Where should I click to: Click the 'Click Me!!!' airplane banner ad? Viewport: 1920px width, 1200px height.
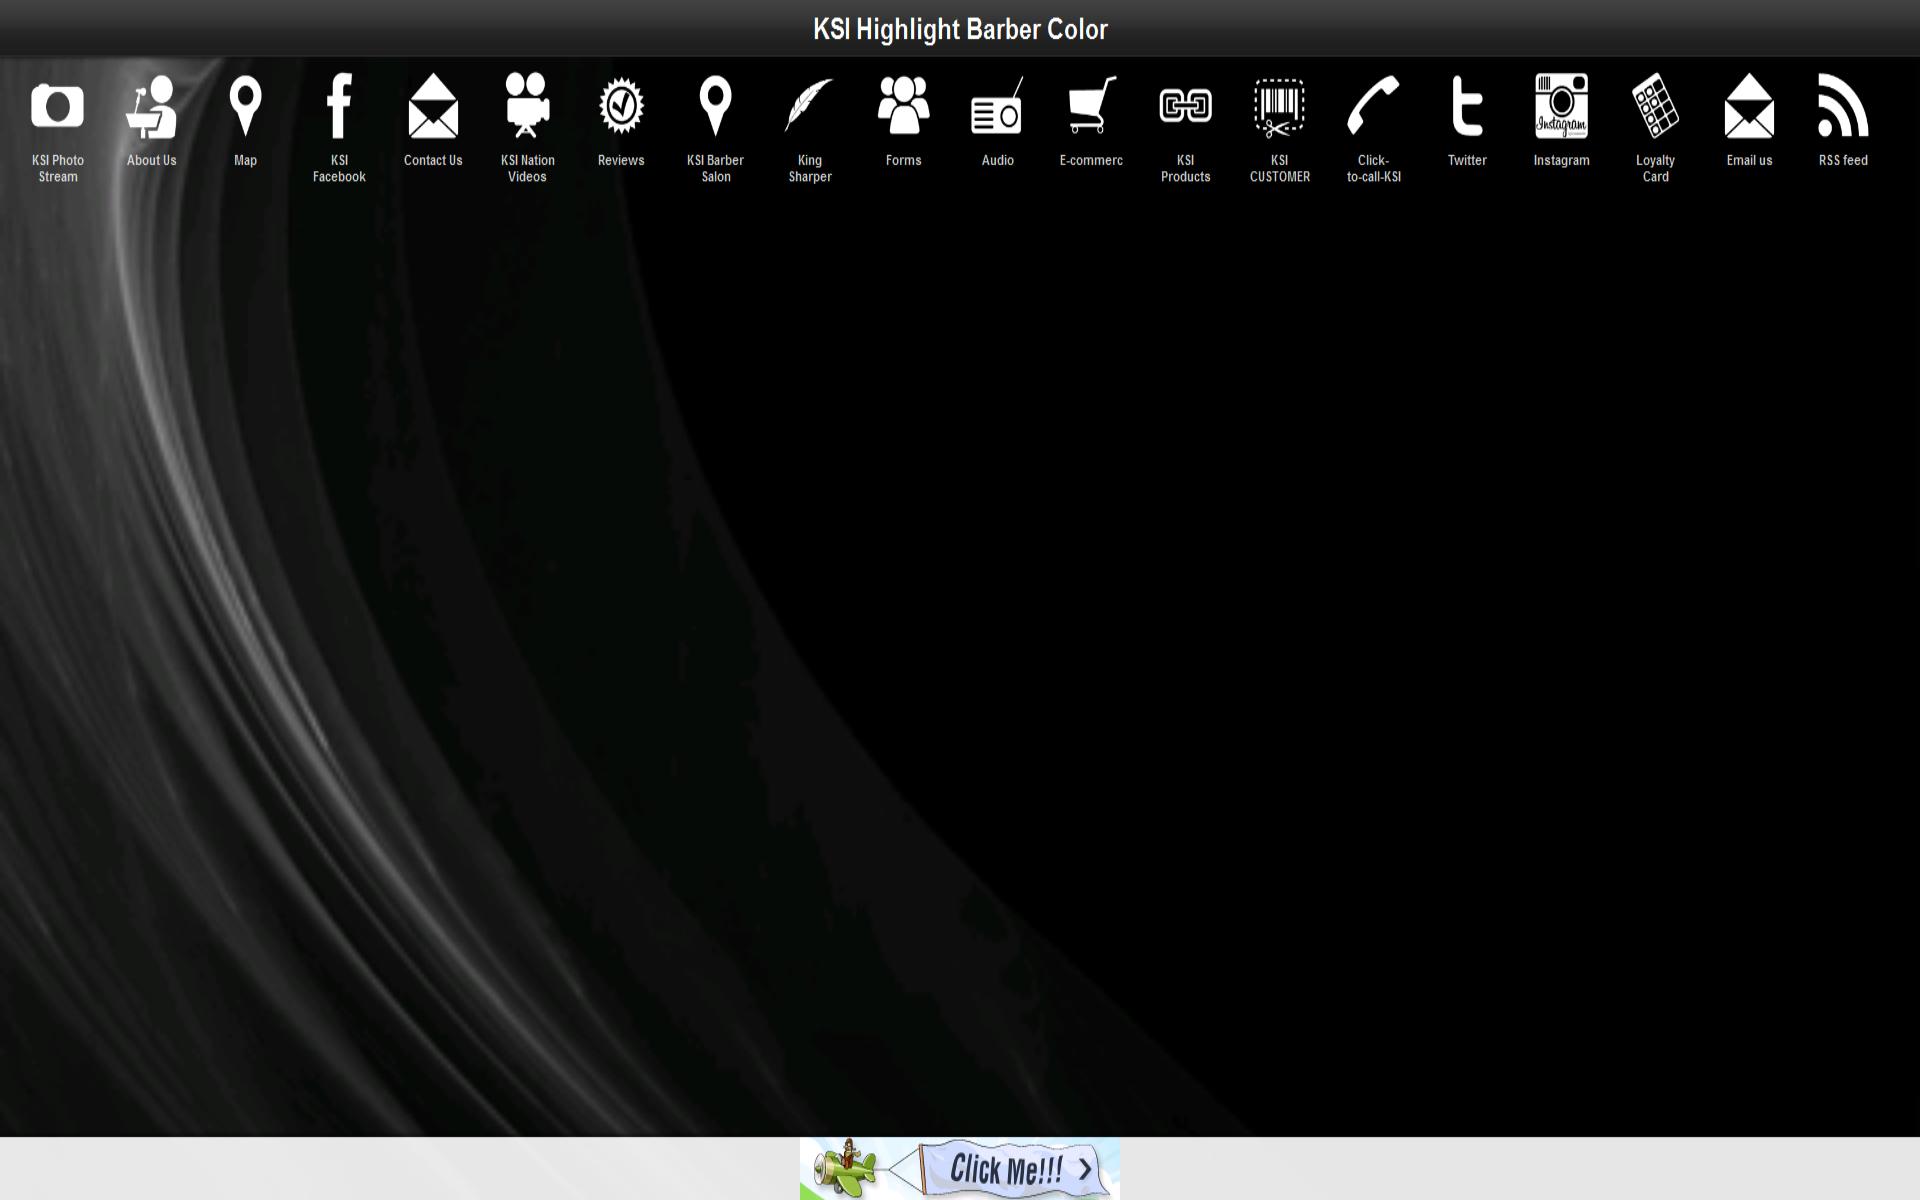coord(960,1168)
